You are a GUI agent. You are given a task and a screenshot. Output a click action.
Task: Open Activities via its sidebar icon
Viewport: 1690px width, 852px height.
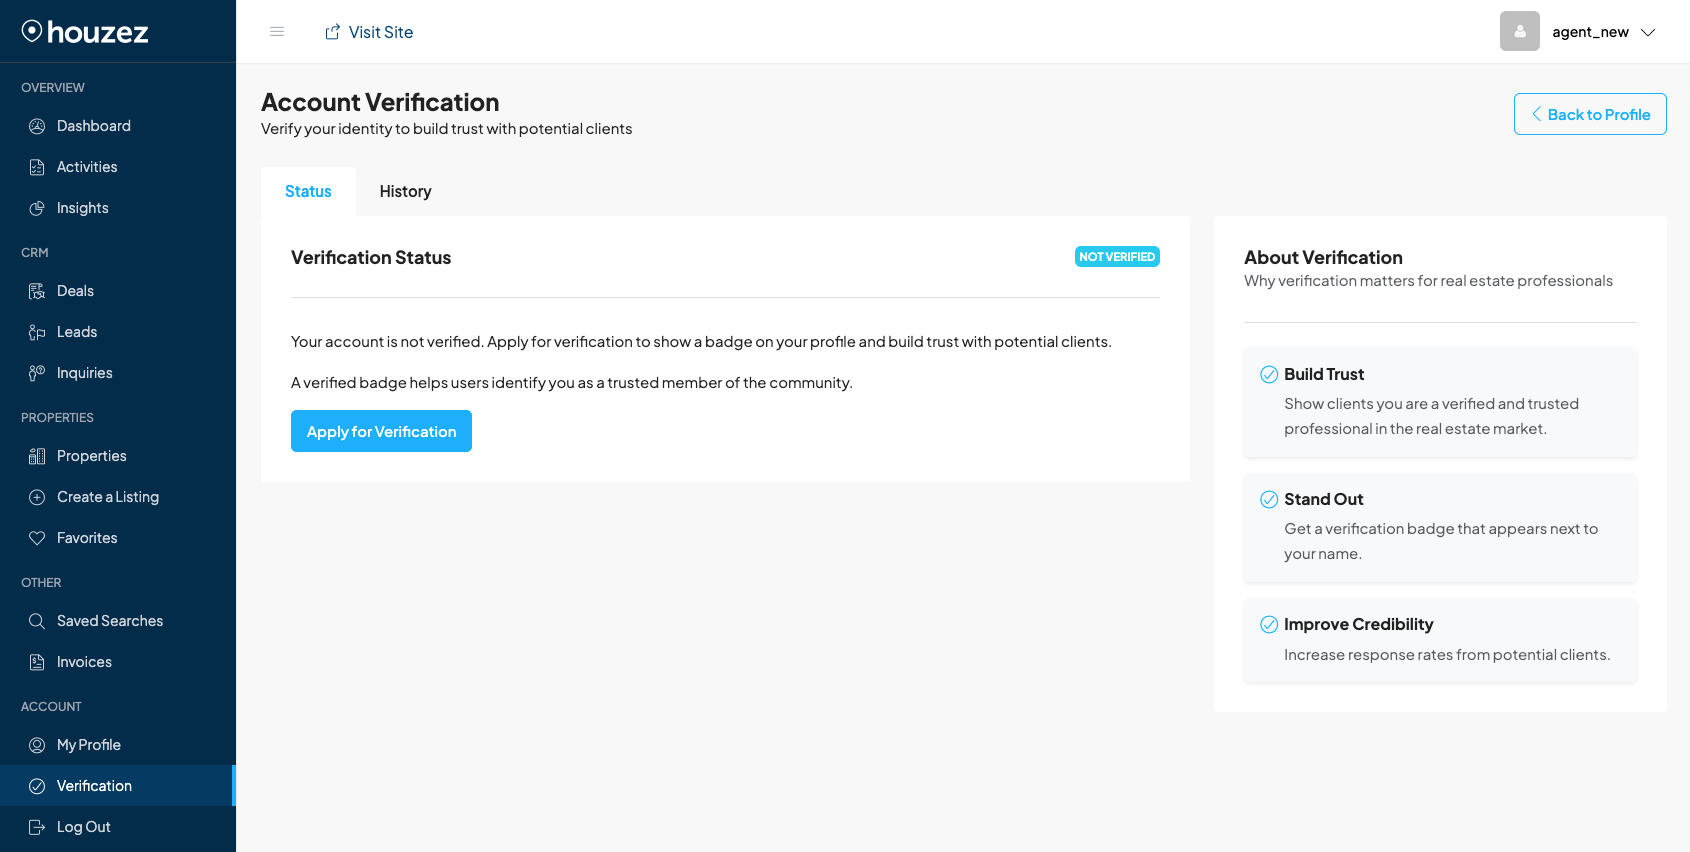tap(37, 167)
